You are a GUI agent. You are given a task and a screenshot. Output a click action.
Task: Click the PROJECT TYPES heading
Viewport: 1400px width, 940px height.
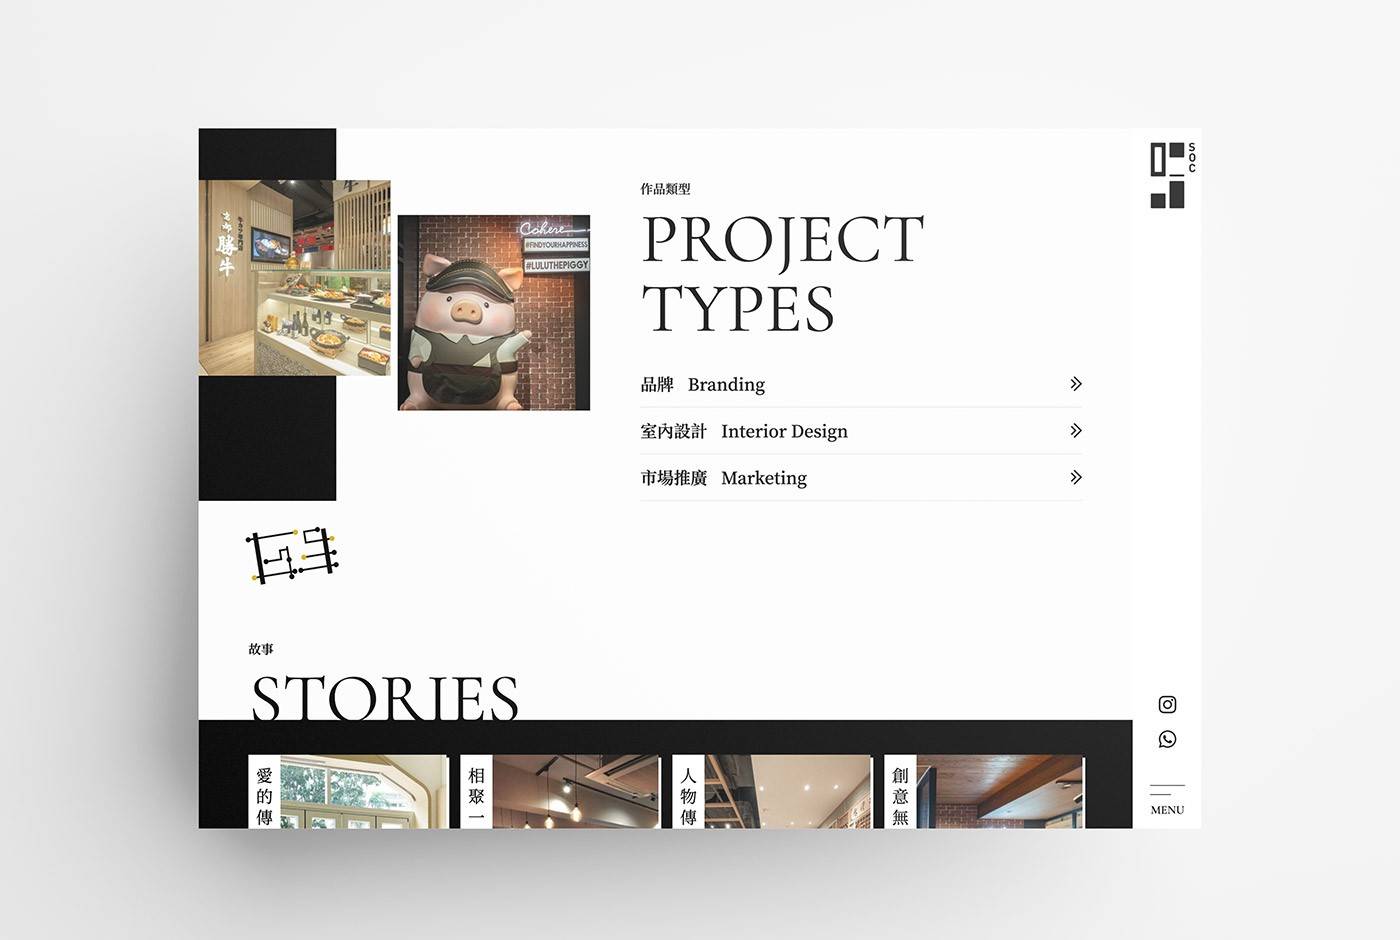tap(782, 272)
